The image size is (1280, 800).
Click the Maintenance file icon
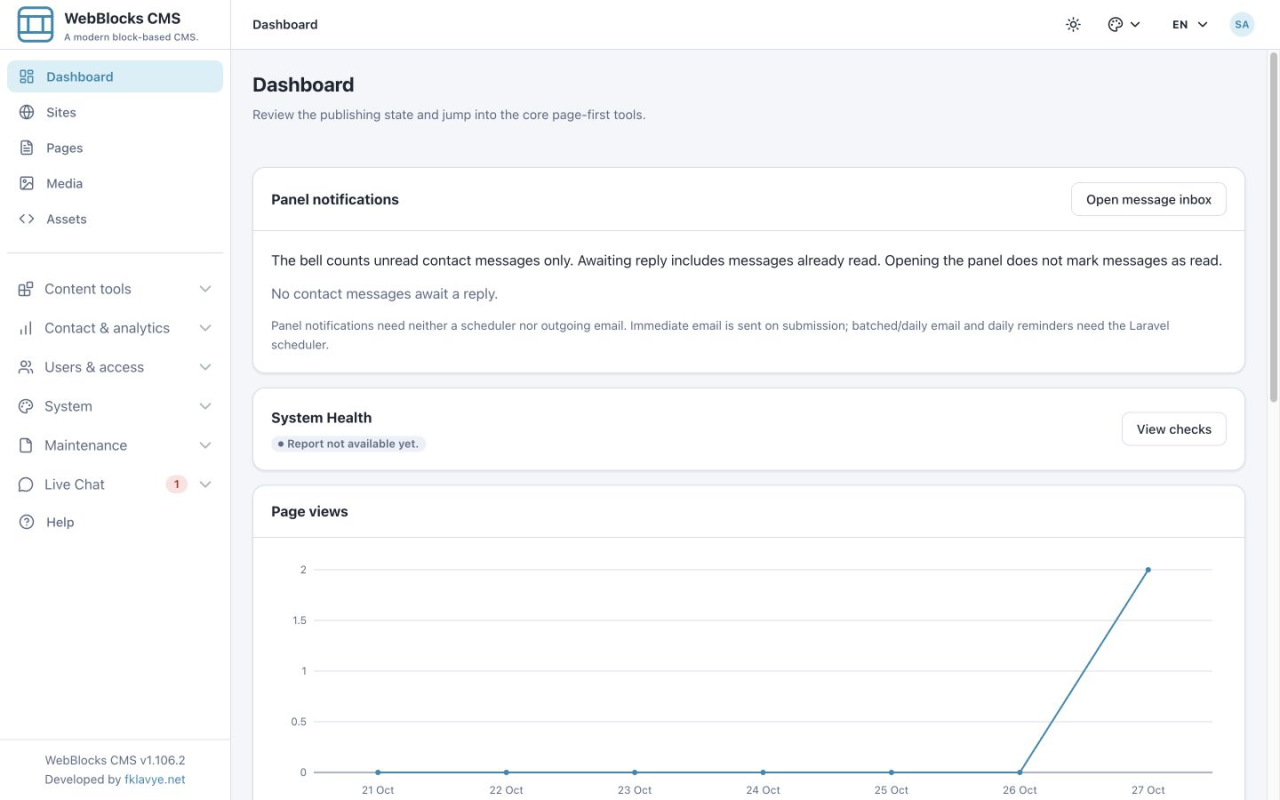[26, 445]
